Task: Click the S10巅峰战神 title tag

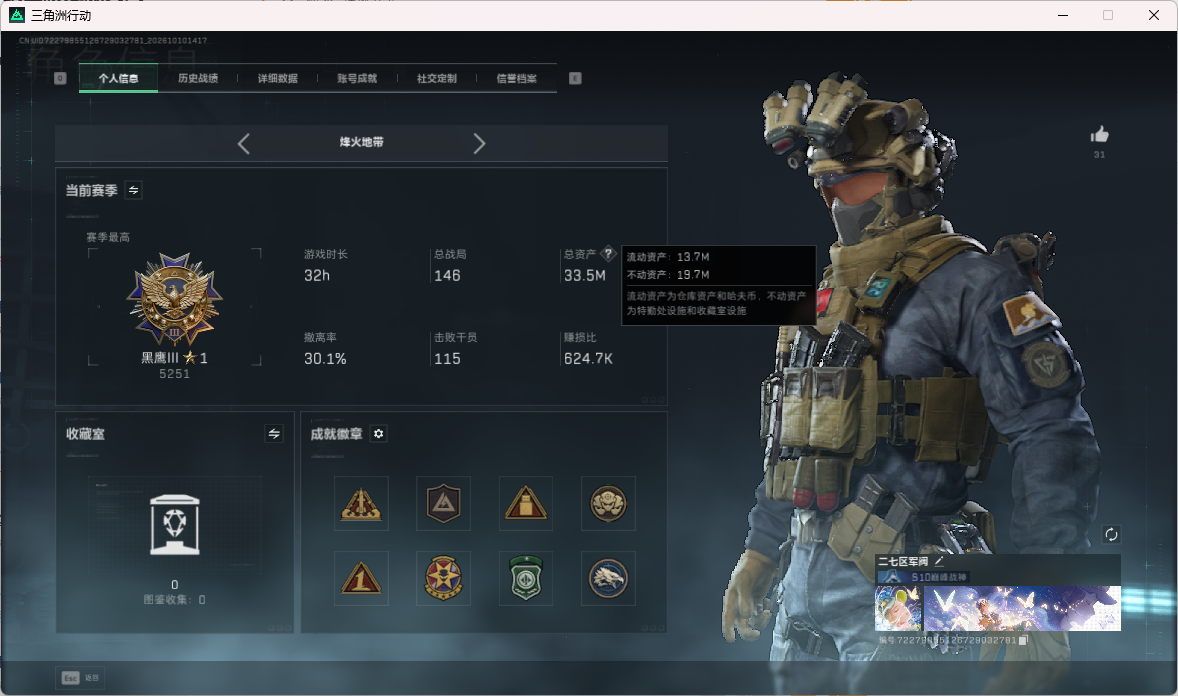Action: coord(923,577)
